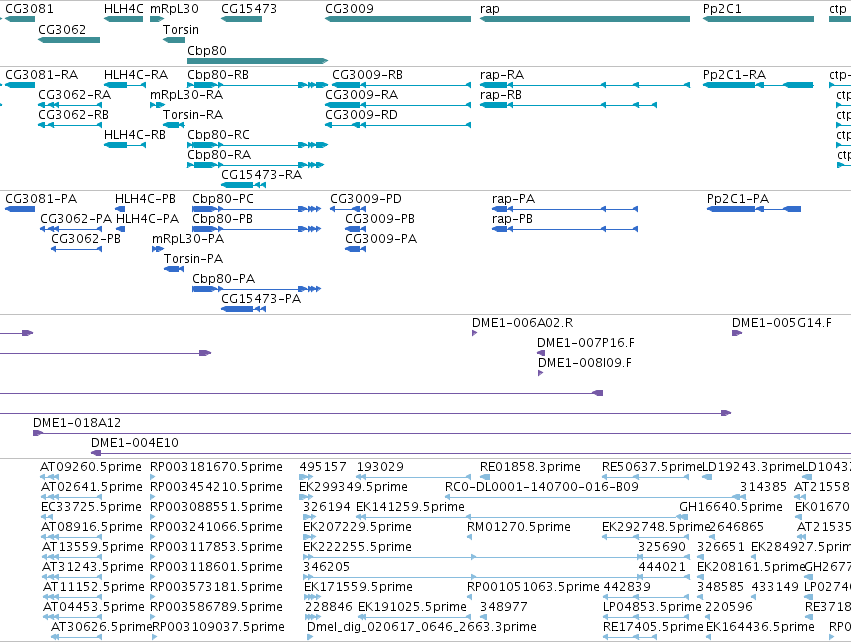
Task: Select clone DME1-007P16.F
Action: click(586, 343)
